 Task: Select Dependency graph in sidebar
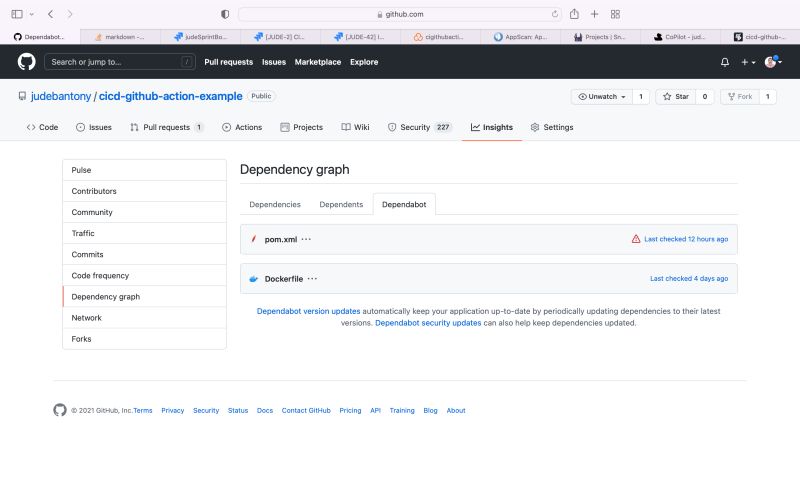(x=144, y=296)
